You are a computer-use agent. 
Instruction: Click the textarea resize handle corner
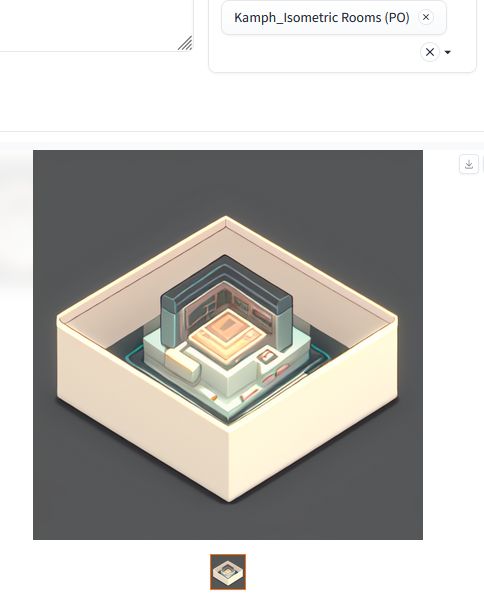pyautogui.click(x=185, y=43)
